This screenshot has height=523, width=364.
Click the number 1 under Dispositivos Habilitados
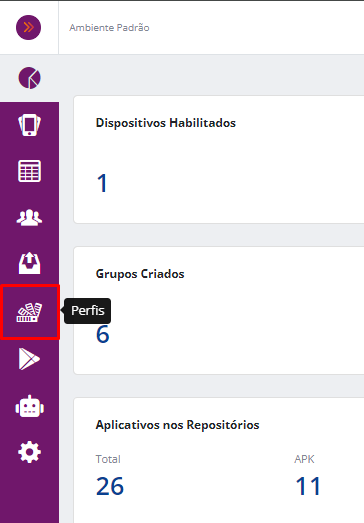point(102,183)
